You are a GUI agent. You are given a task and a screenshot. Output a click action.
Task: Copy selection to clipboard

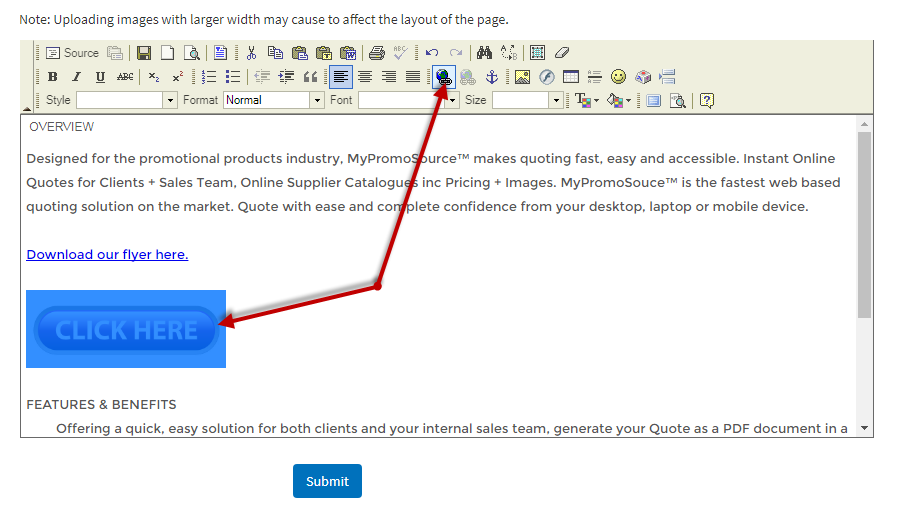click(x=275, y=53)
